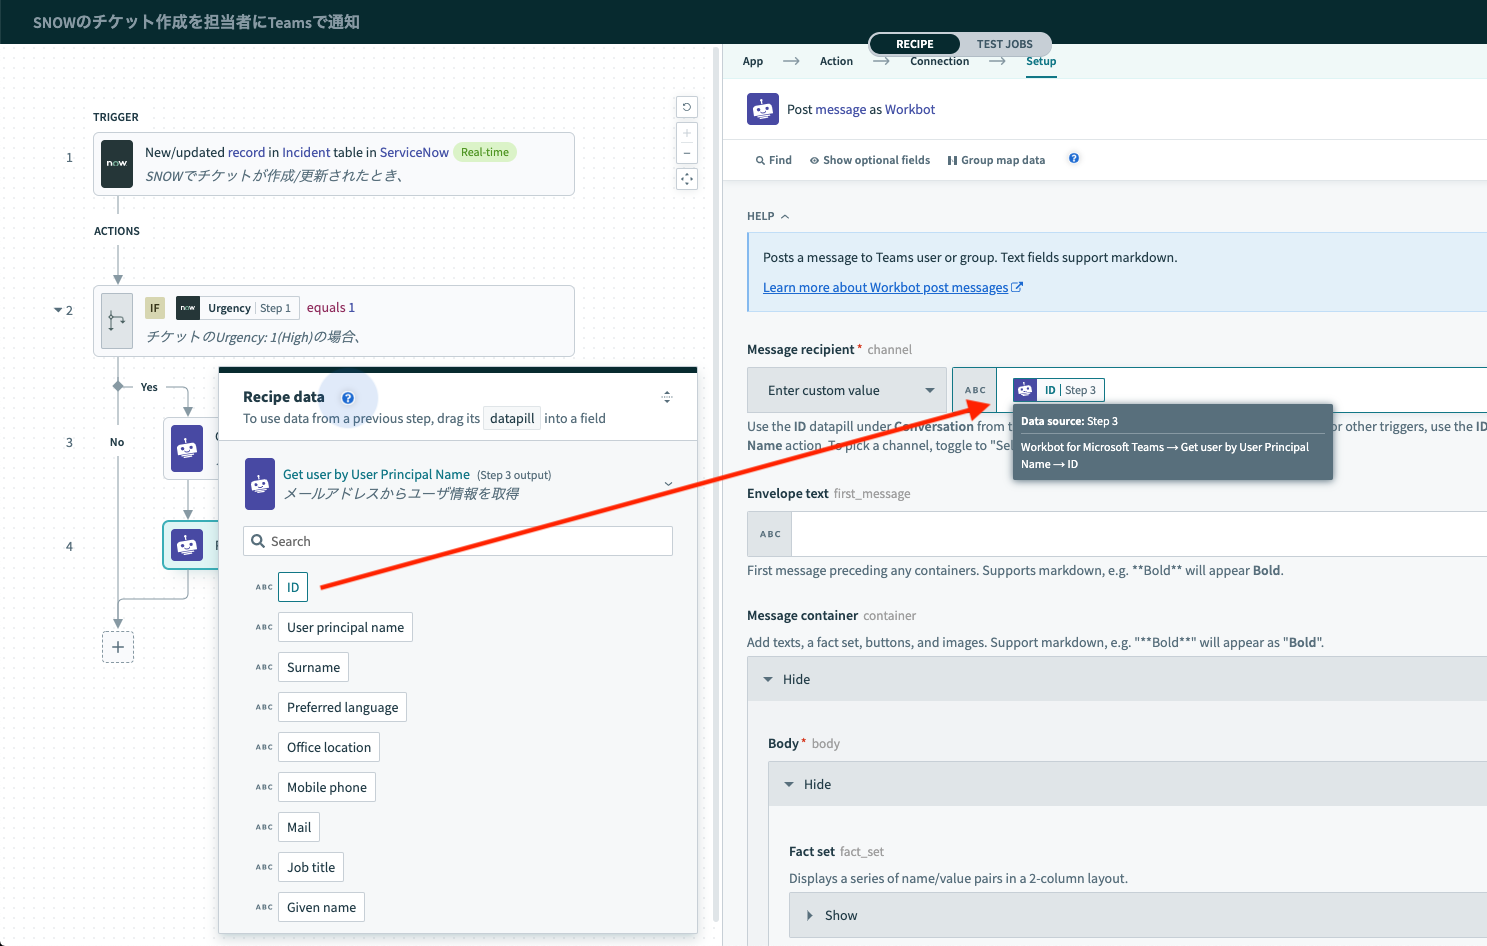Click the Workbot icon in Step 3 output
Screen dimensions: 1487x946
point(260,484)
